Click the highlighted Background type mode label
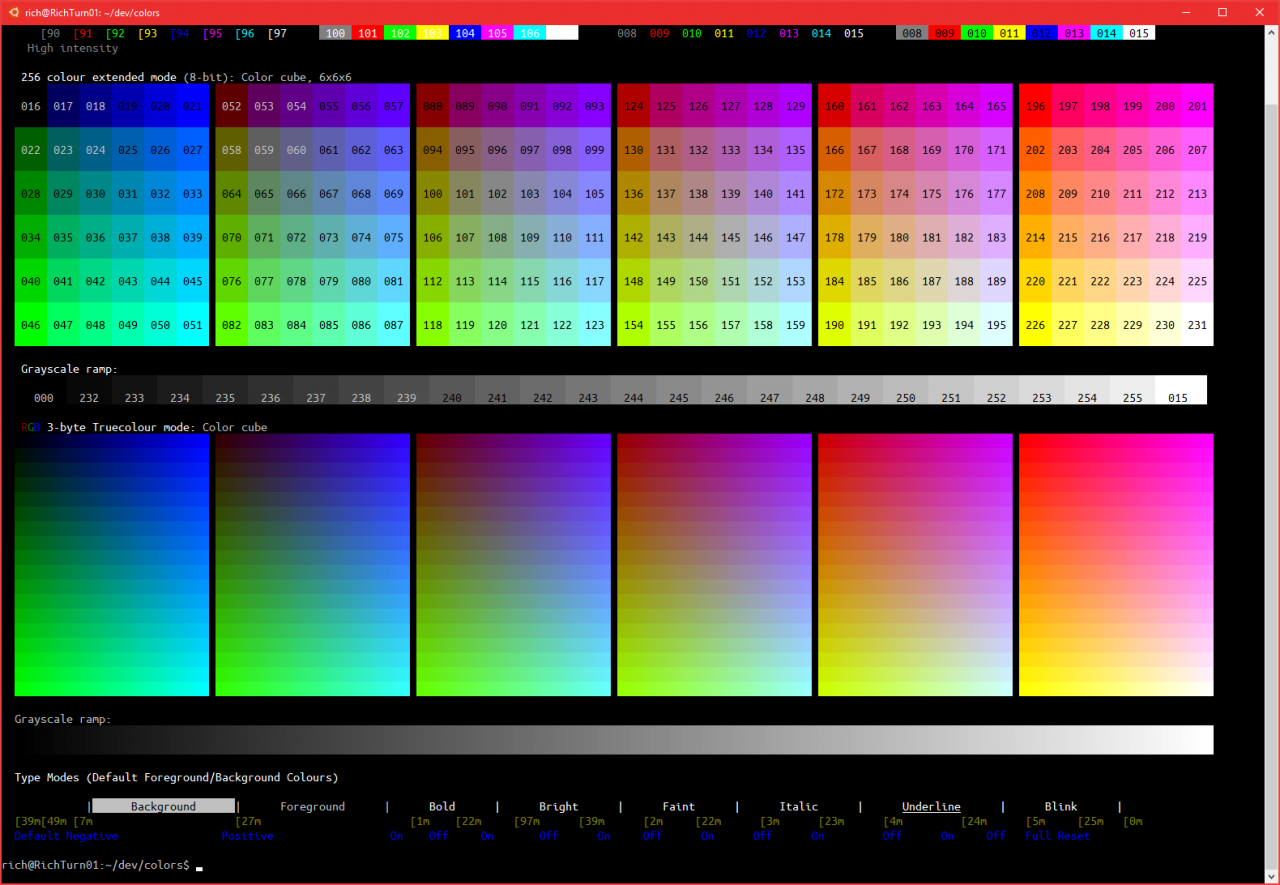The width and height of the screenshot is (1280, 885). (x=164, y=806)
